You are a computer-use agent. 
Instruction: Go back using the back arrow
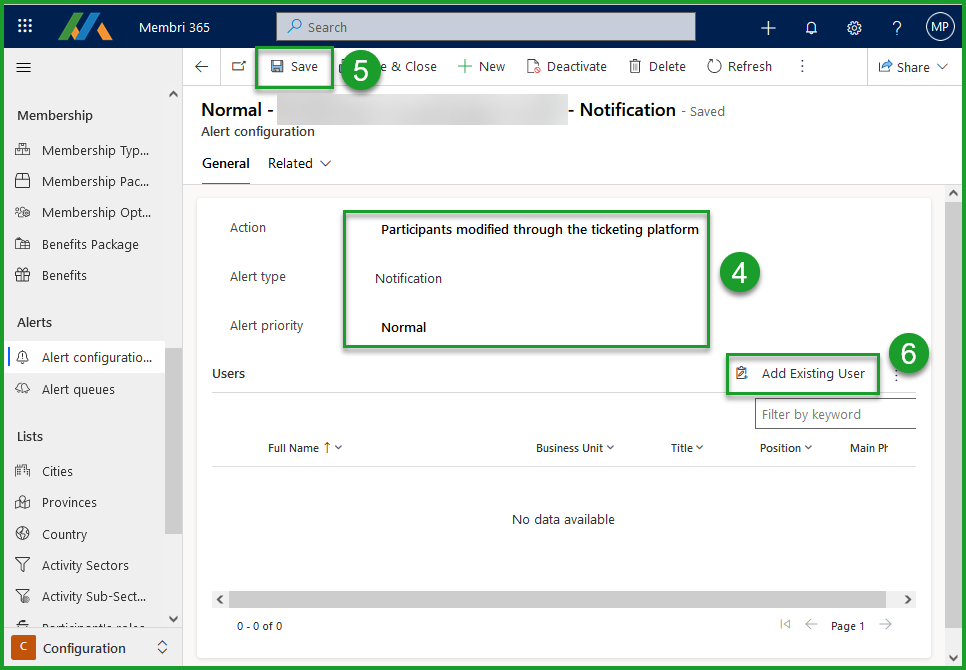click(x=202, y=67)
